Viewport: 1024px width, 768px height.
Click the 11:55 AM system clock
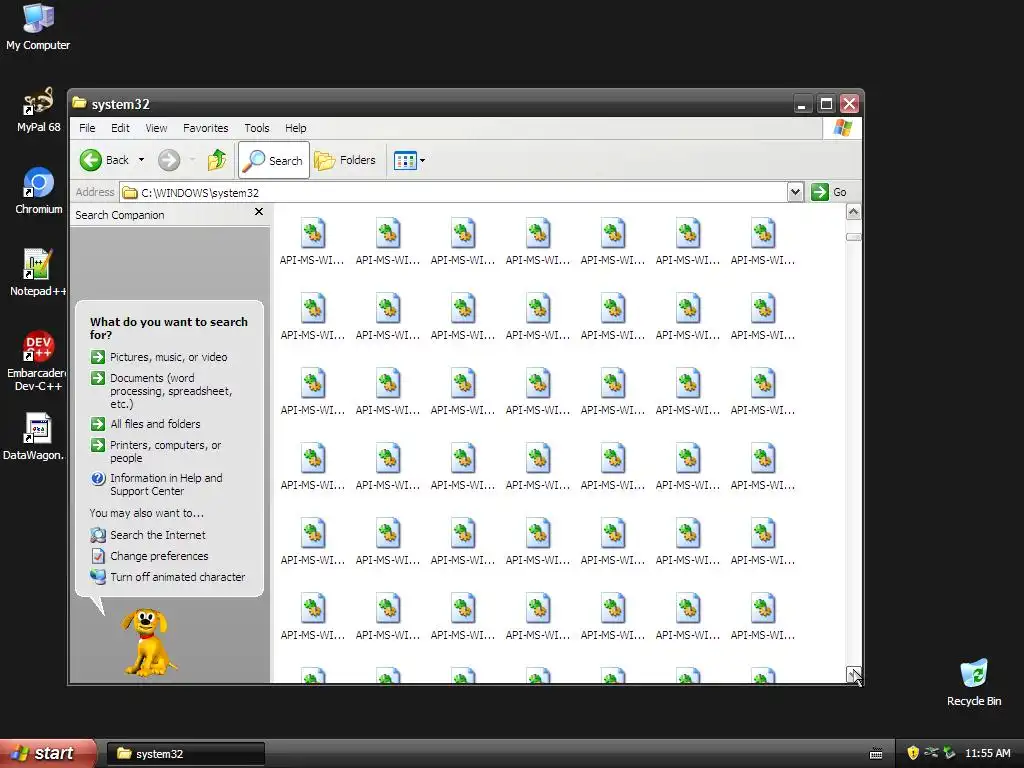pyautogui.click(x=987, y=753)
